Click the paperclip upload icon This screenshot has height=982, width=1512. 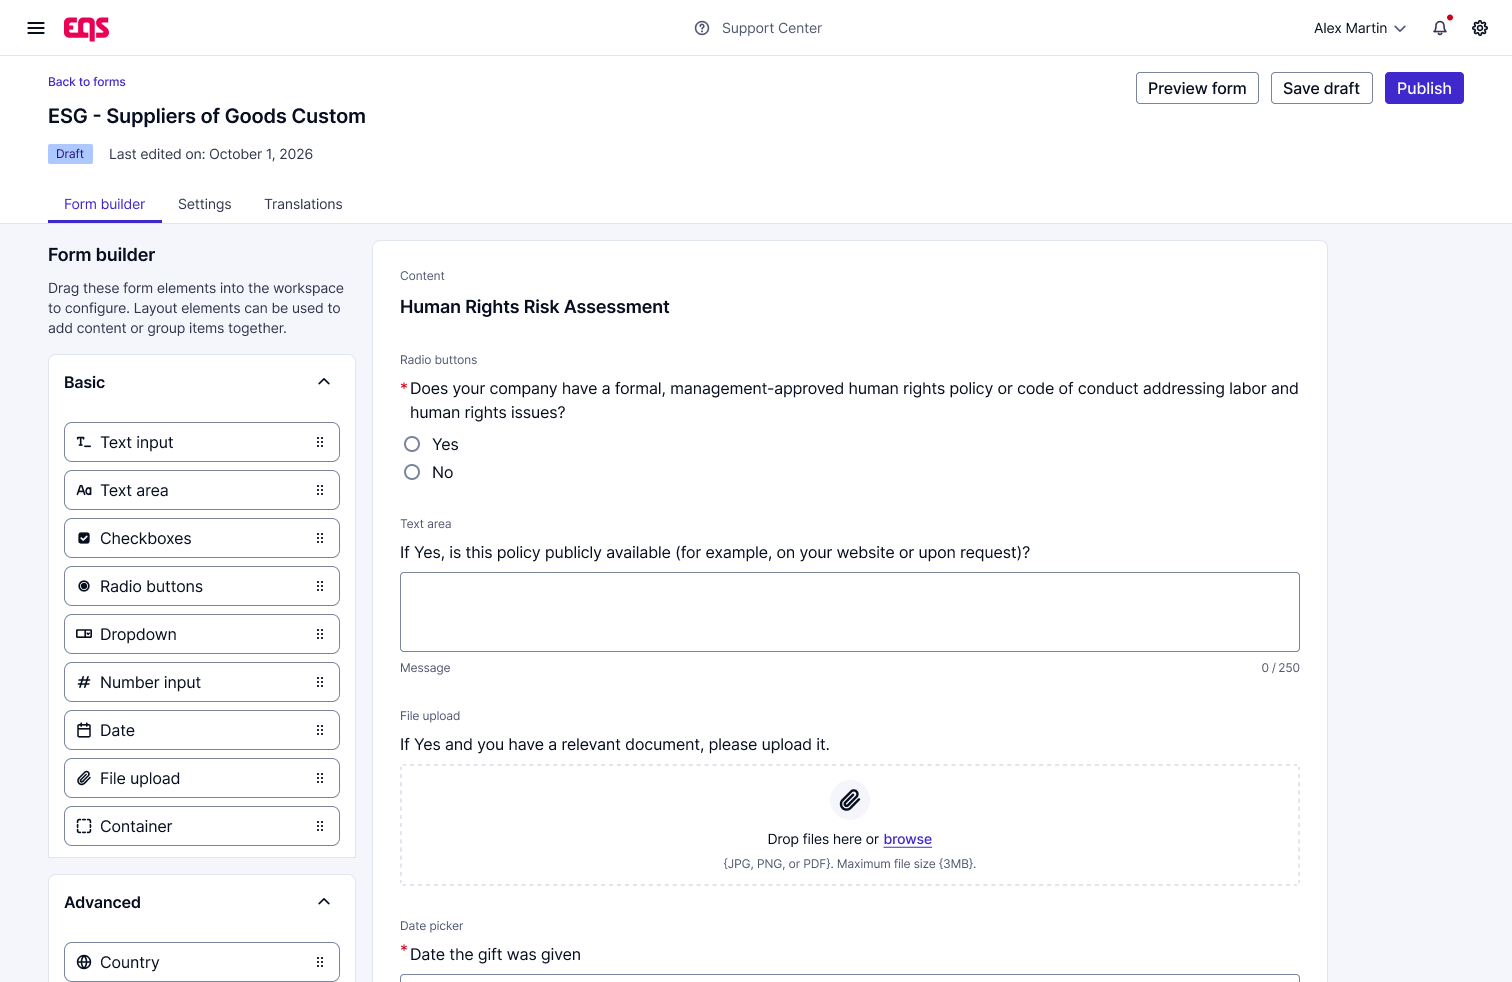850,800
